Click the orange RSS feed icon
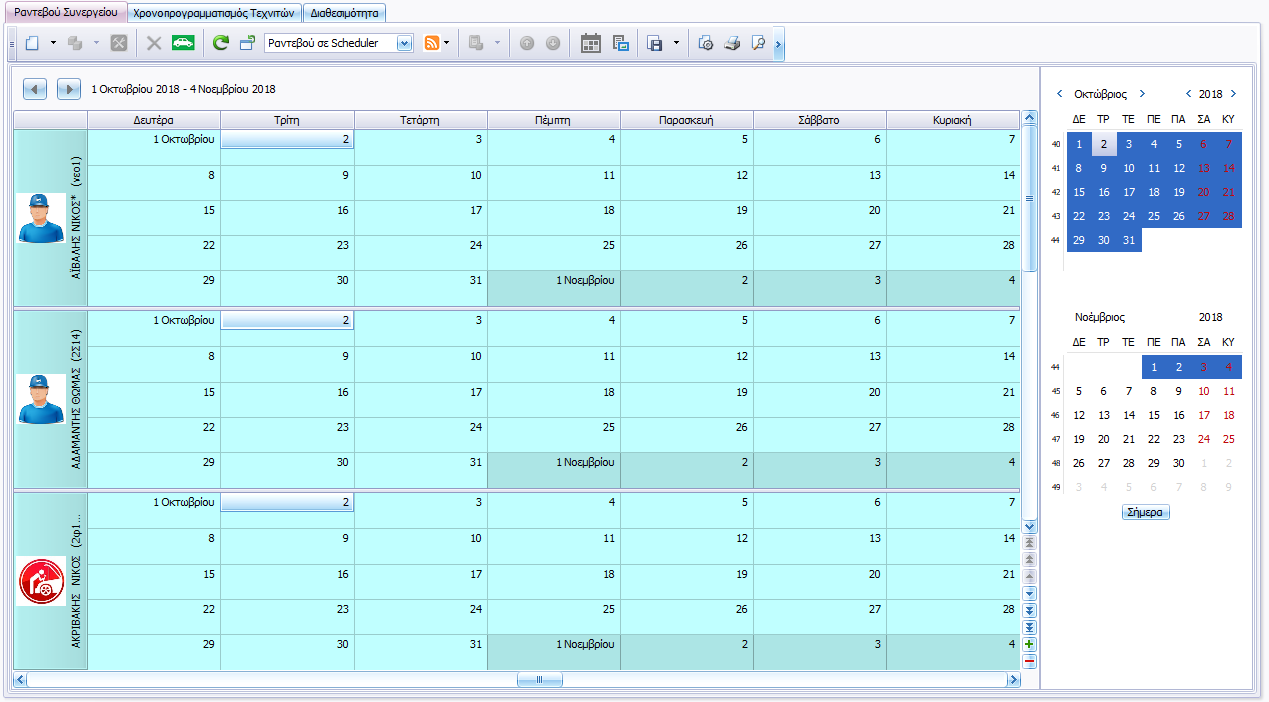Screen dimensions: 1269x702 click(432, 43)
